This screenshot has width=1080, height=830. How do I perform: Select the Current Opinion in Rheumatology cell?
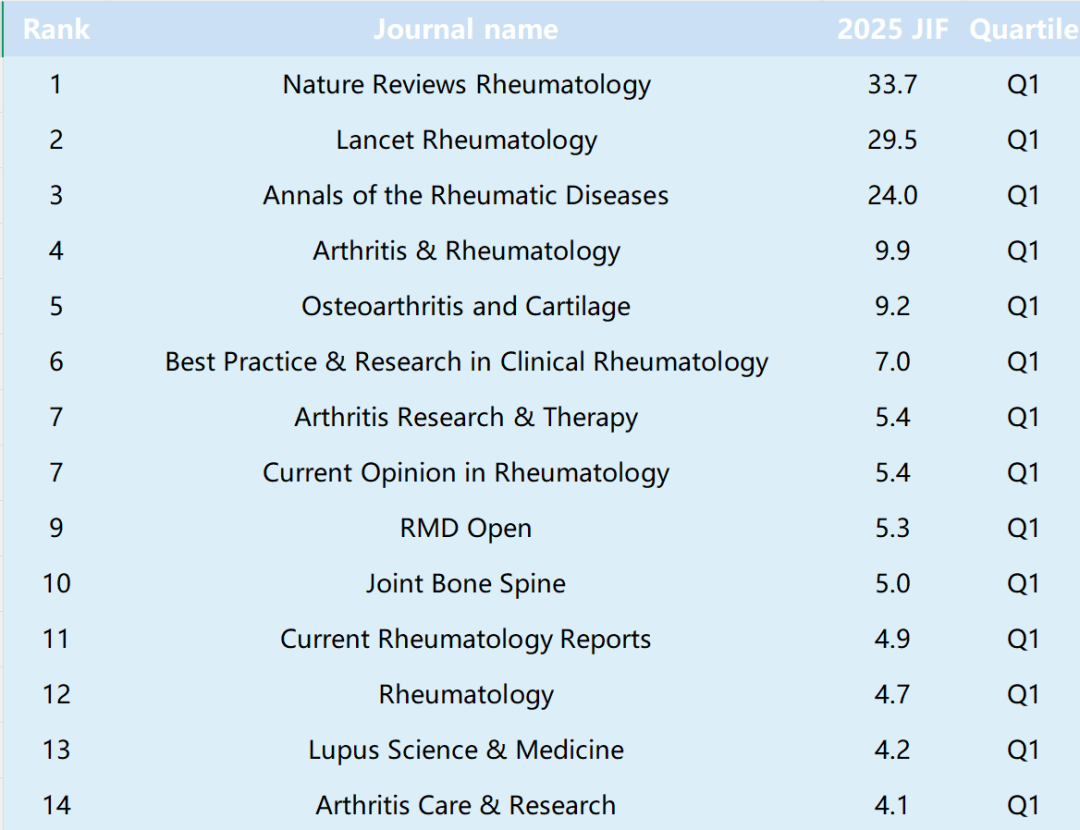[466, 473]
